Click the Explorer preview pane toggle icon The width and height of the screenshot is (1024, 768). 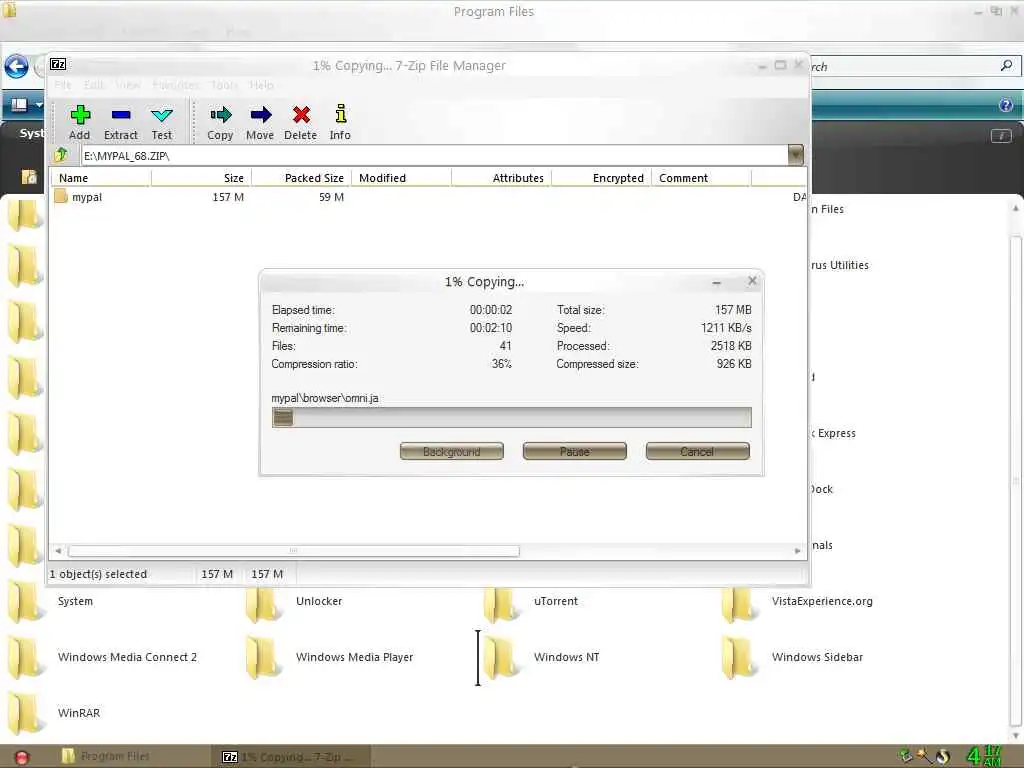[1001, 136]
